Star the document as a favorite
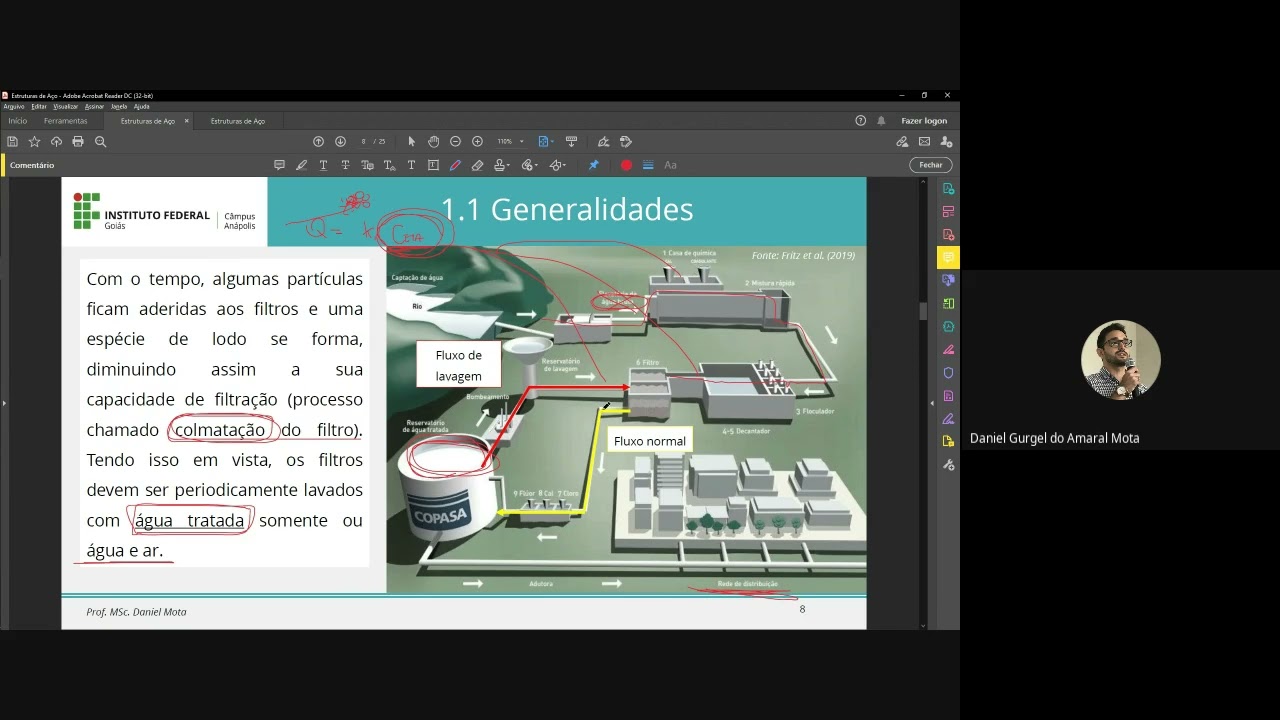Screen dimensions: 1280x720 (x=34, y=142)
